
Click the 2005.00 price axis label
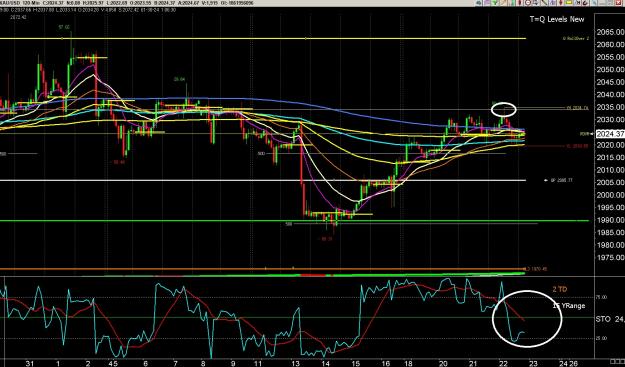pos(610,183)
